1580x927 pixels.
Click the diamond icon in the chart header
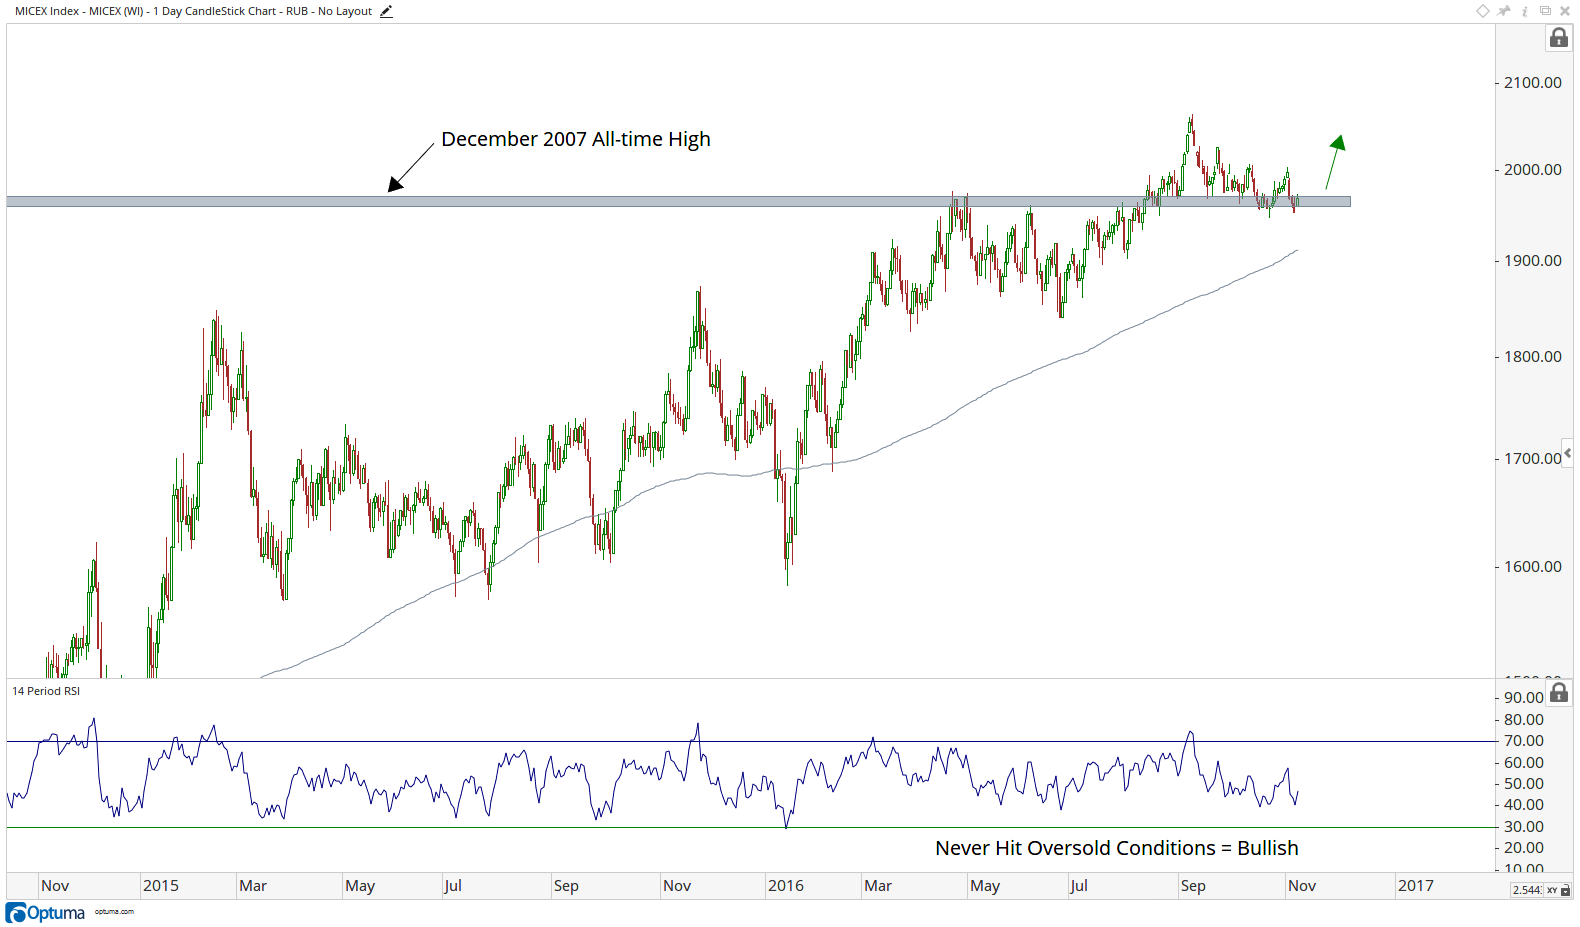(x=1483, y=11)
